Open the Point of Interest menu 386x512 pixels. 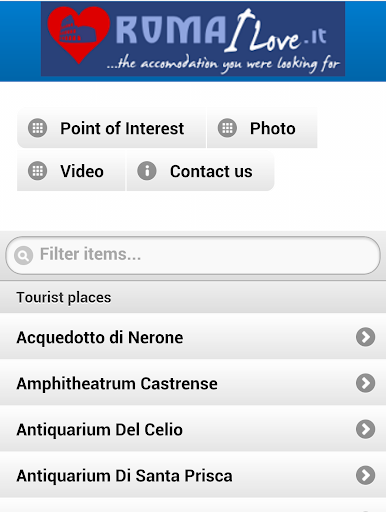(x=111, y=128)
